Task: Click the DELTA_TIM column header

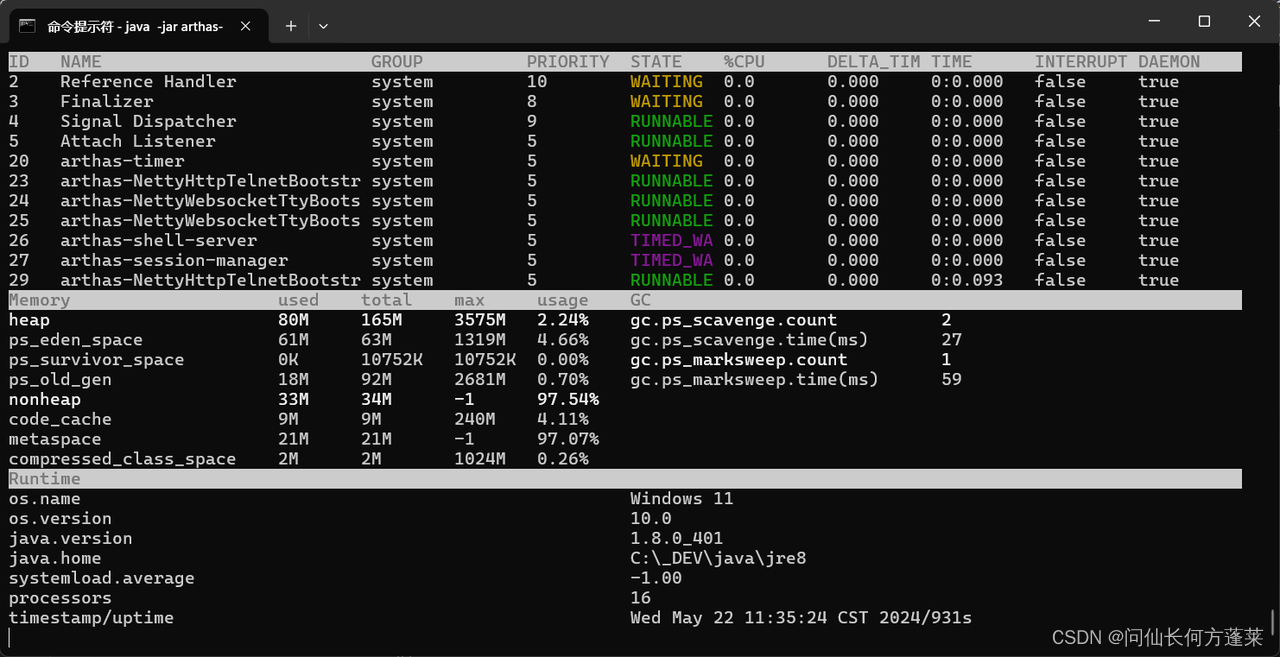Action: pos(874,62)
